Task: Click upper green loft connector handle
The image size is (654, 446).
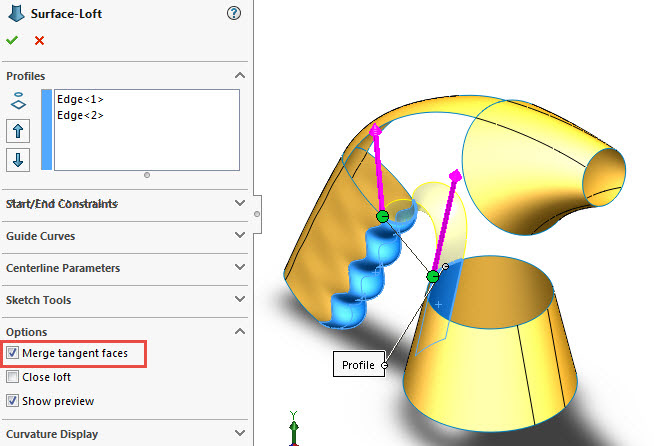Action: (x=382, y=216)
